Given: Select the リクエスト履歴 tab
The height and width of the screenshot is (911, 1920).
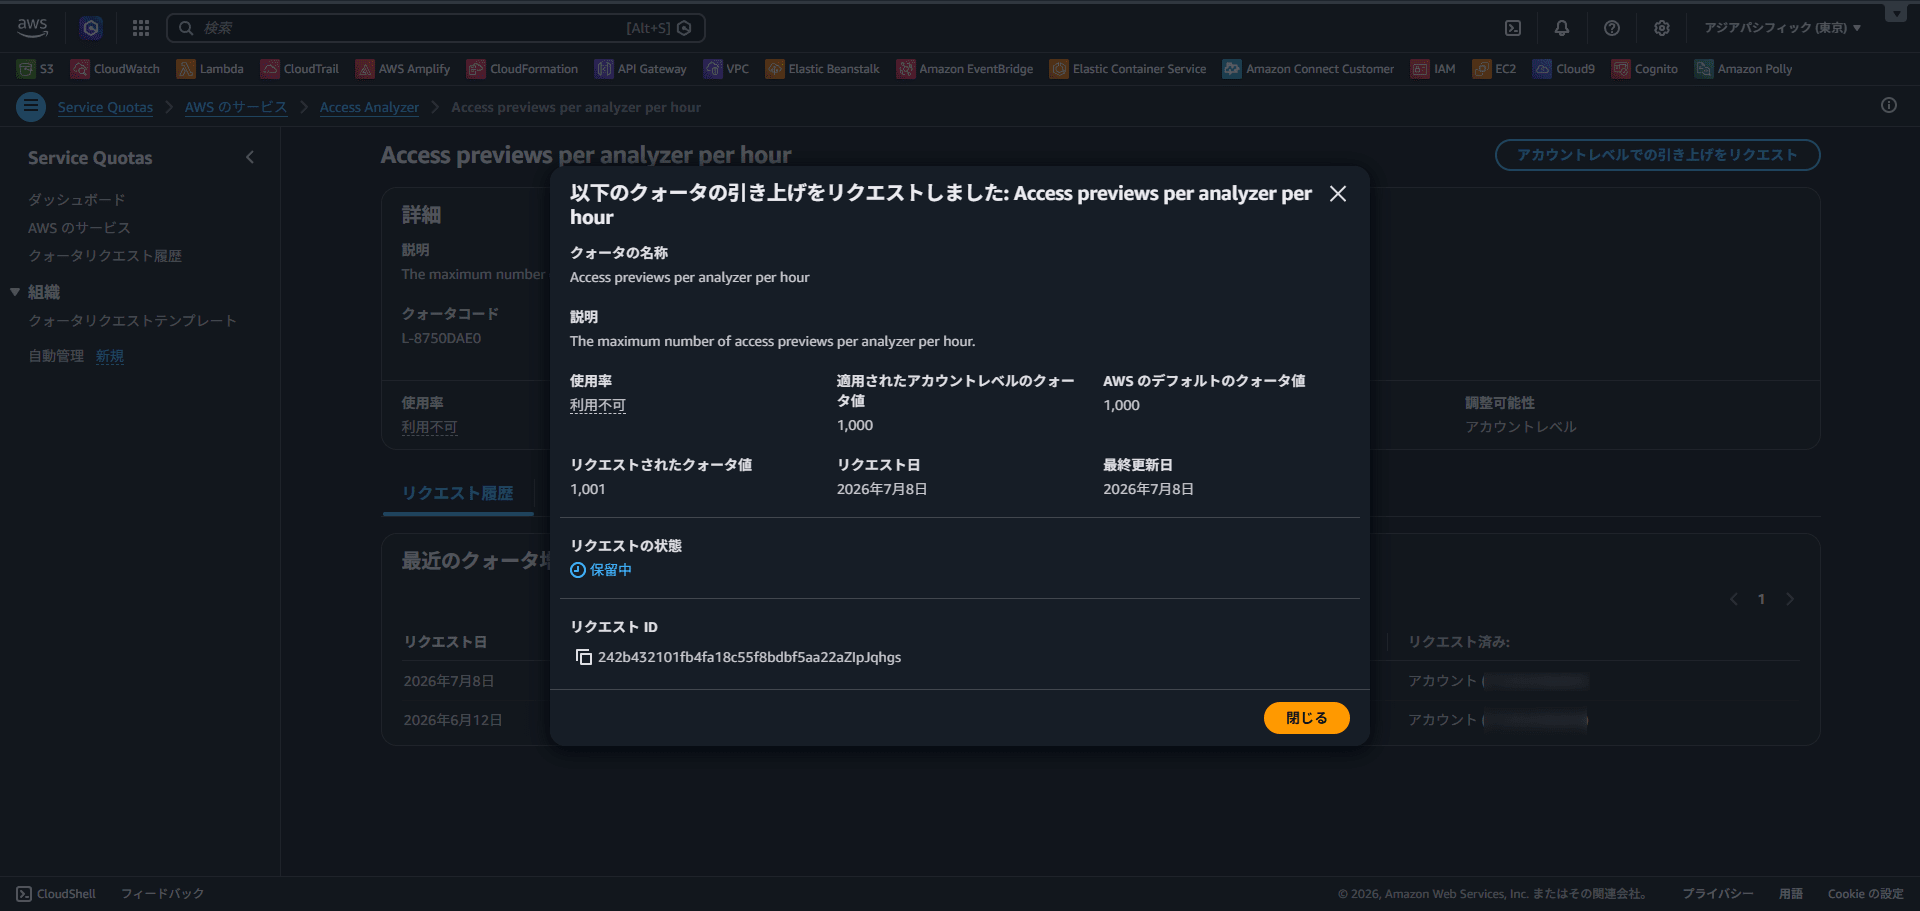Looking at the screenshot, I should [x=458, y=493].
